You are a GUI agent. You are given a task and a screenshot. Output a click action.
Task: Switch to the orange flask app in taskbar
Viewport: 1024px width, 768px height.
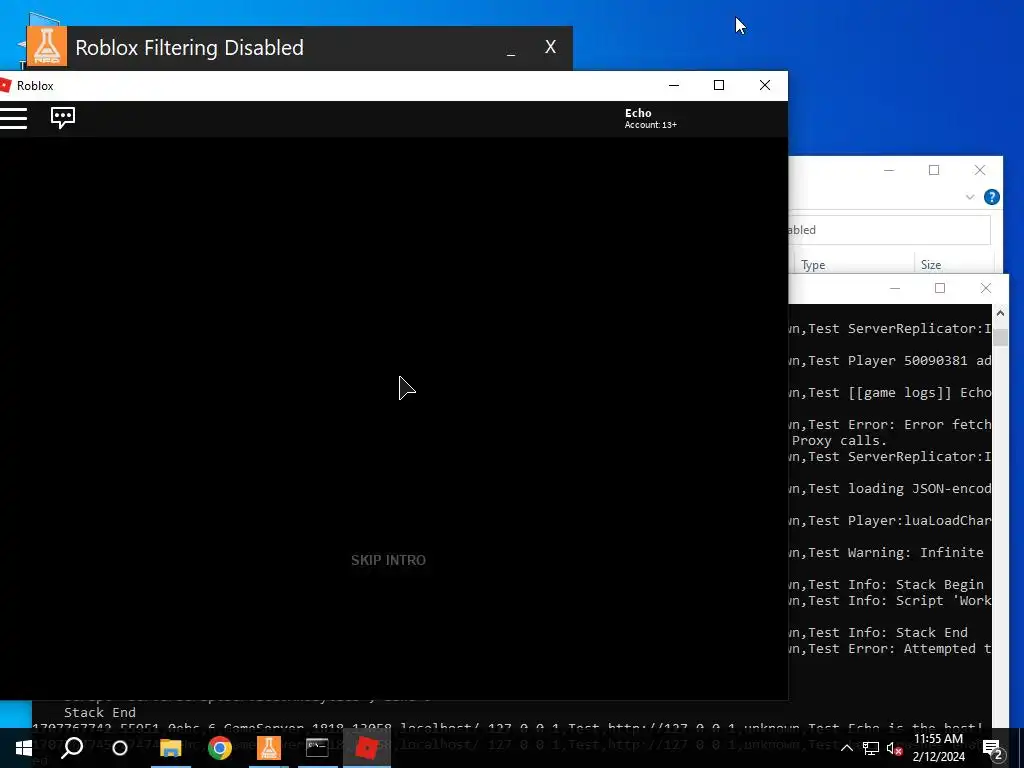268,748
